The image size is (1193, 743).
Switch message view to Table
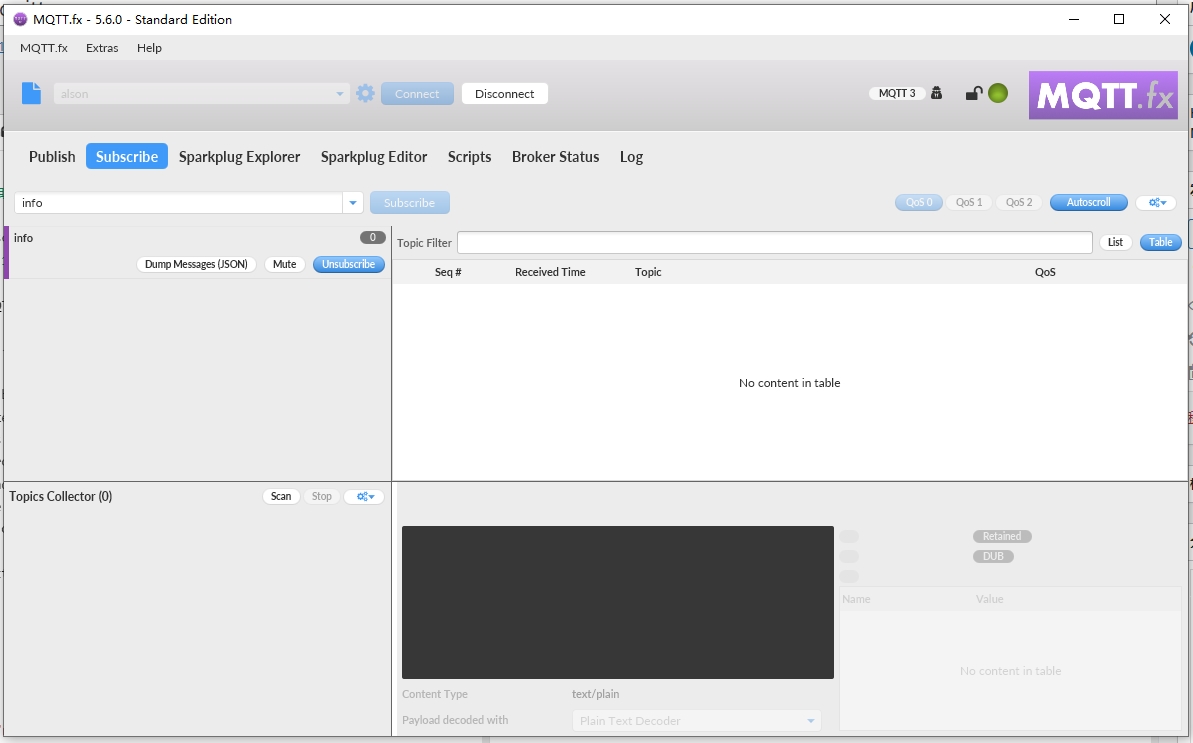1160,243
